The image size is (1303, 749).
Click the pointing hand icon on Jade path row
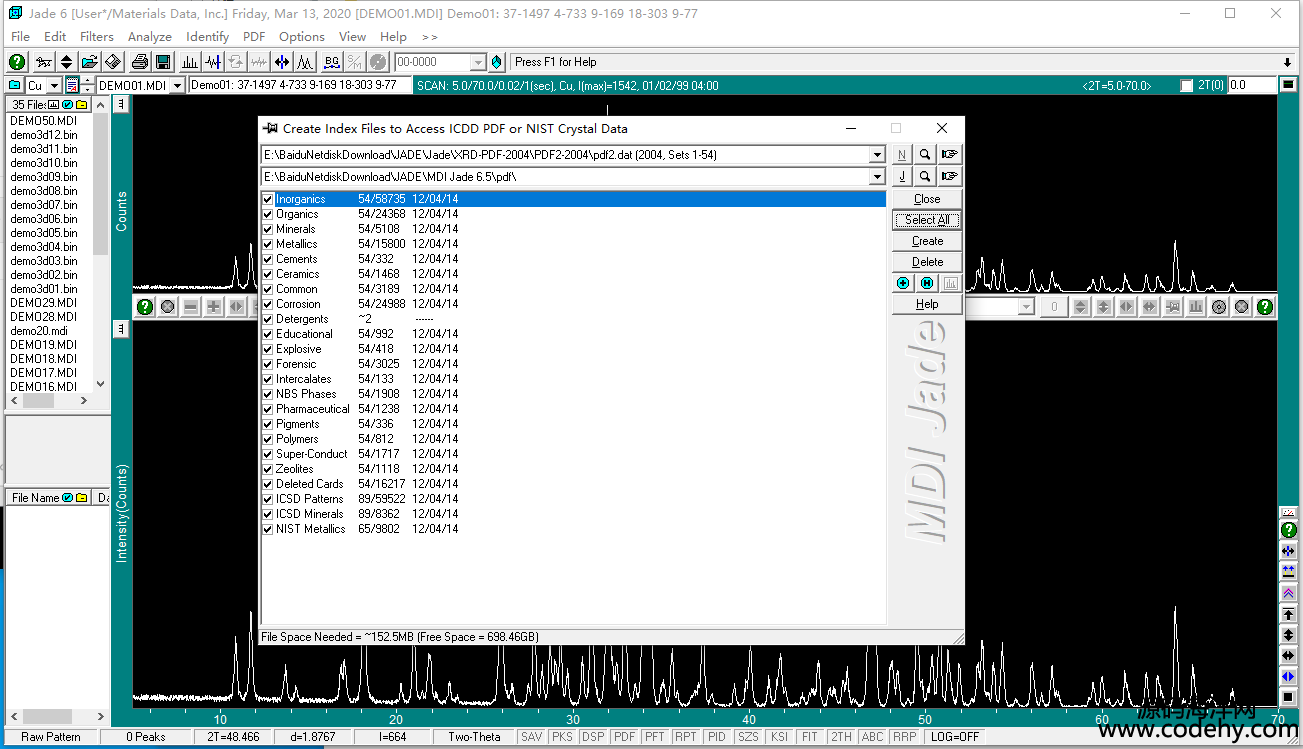pyautogui.click(x=950, y=177)
